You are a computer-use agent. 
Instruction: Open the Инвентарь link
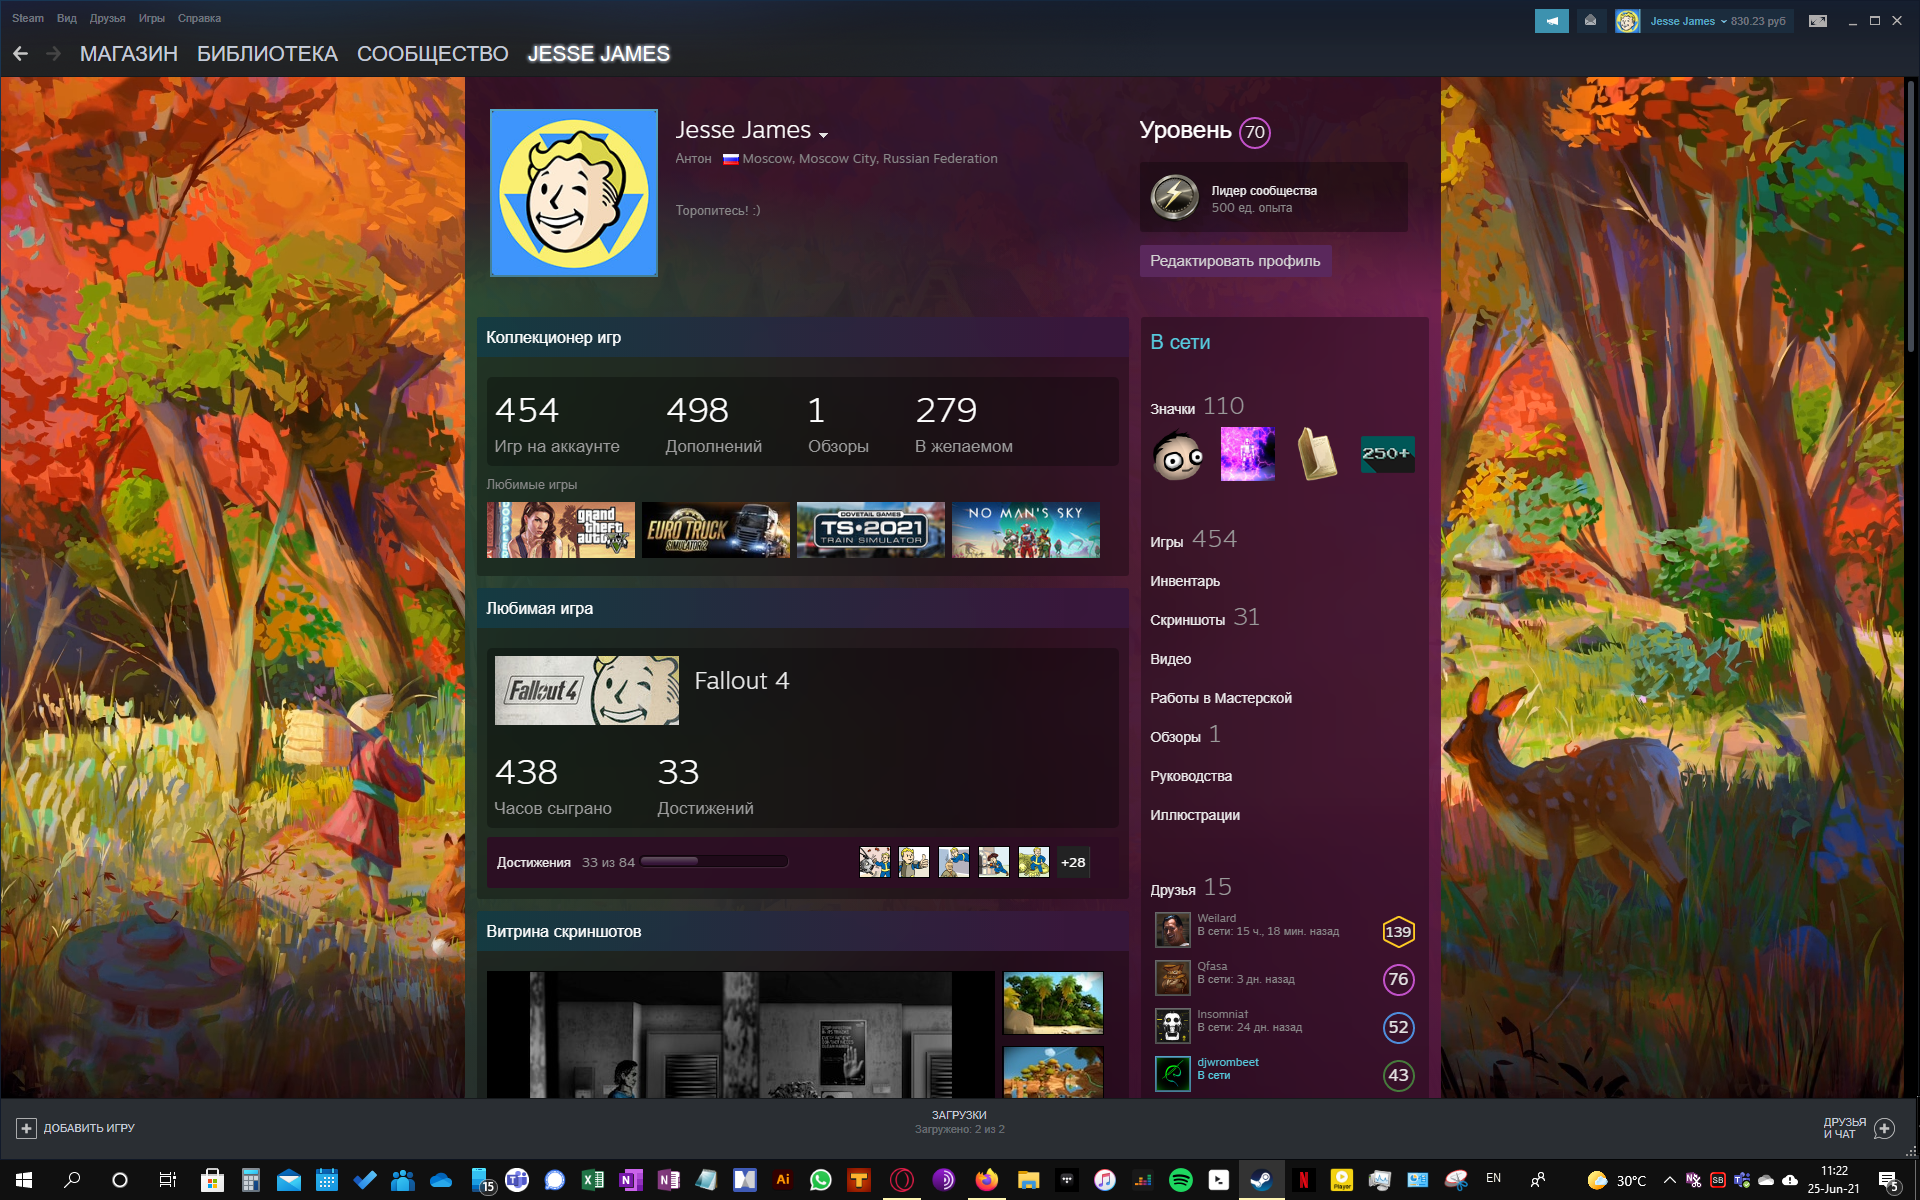click(1185, 581)
